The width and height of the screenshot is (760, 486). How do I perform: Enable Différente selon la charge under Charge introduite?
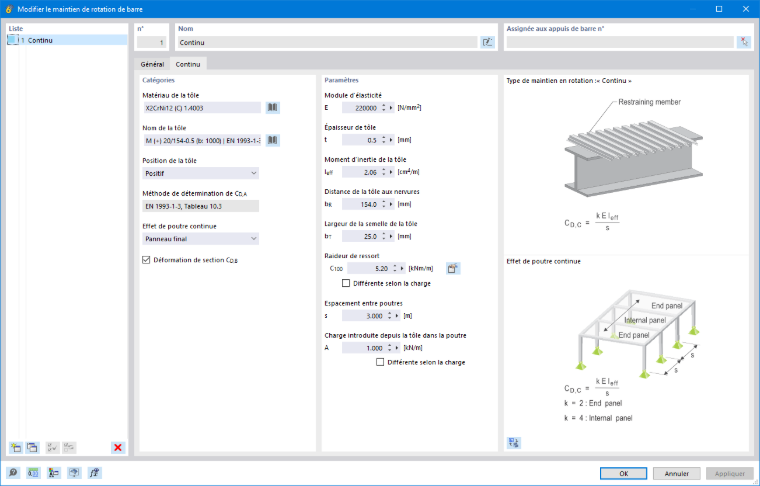[x=380, y=362]
